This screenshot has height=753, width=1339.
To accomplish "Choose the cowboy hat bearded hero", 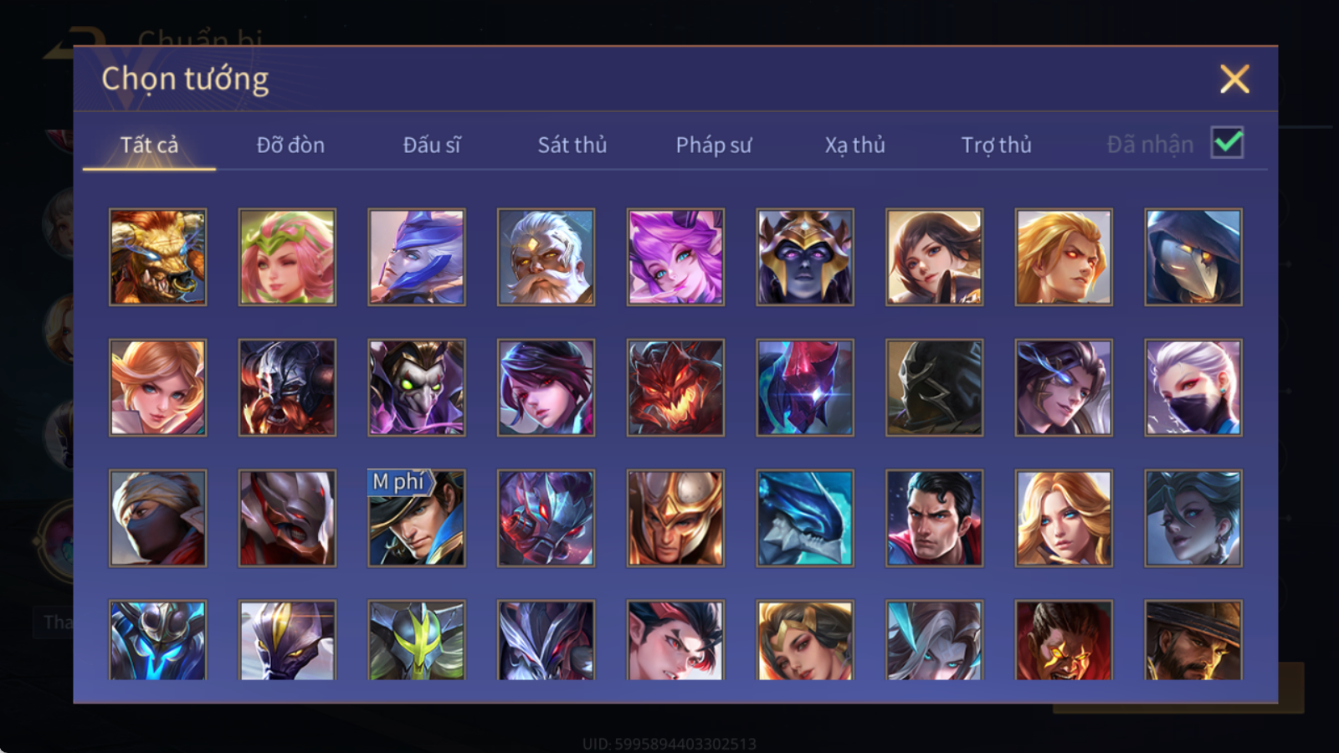I will click(x=1194, y=640).
